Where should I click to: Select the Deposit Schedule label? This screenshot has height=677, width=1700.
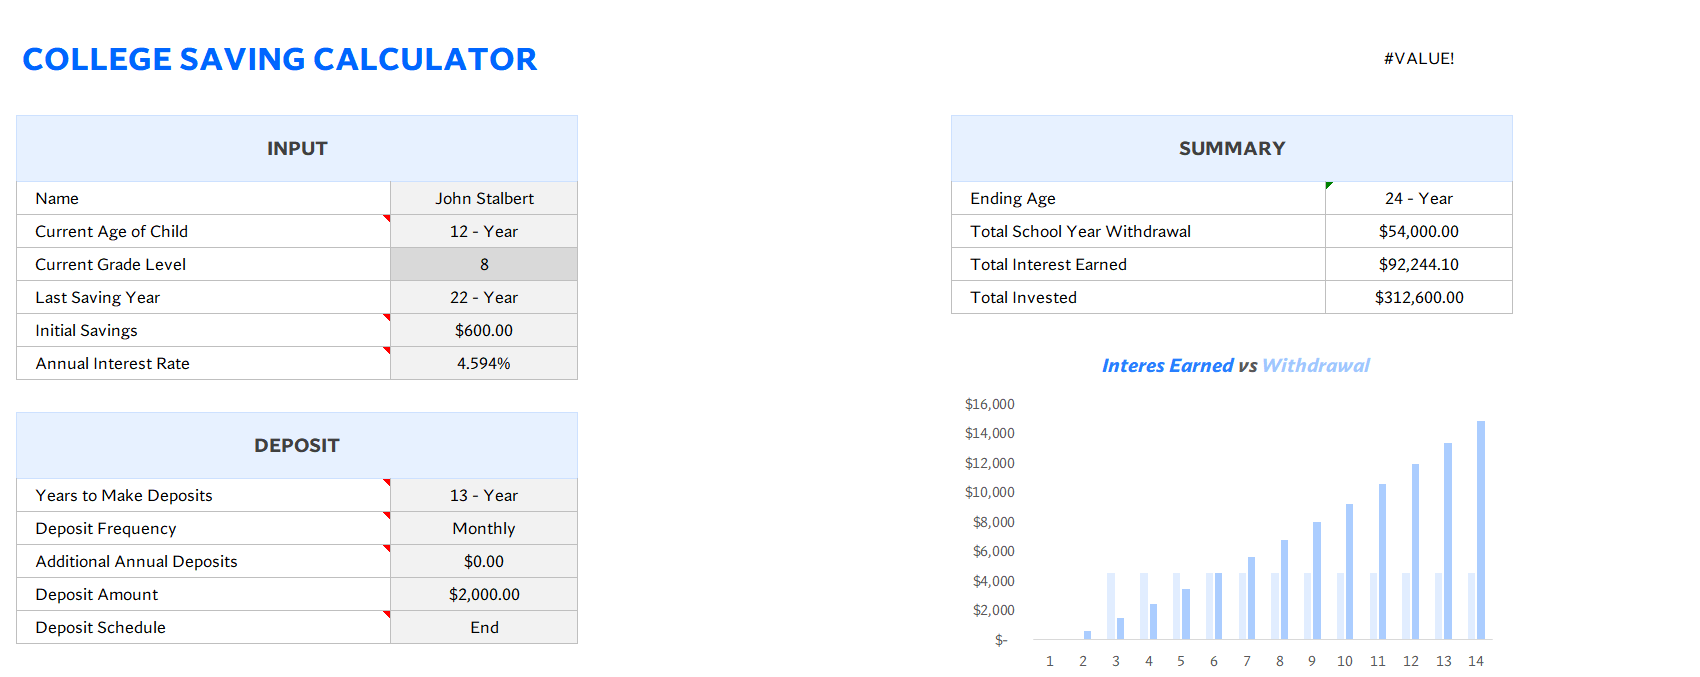[x=101, y=627]
